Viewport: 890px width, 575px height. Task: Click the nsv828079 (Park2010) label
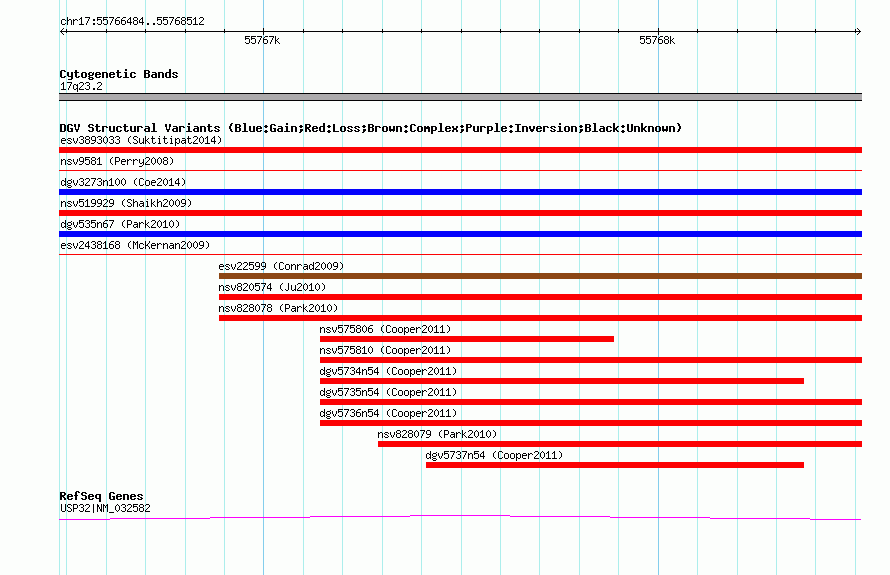coord(437,434)
